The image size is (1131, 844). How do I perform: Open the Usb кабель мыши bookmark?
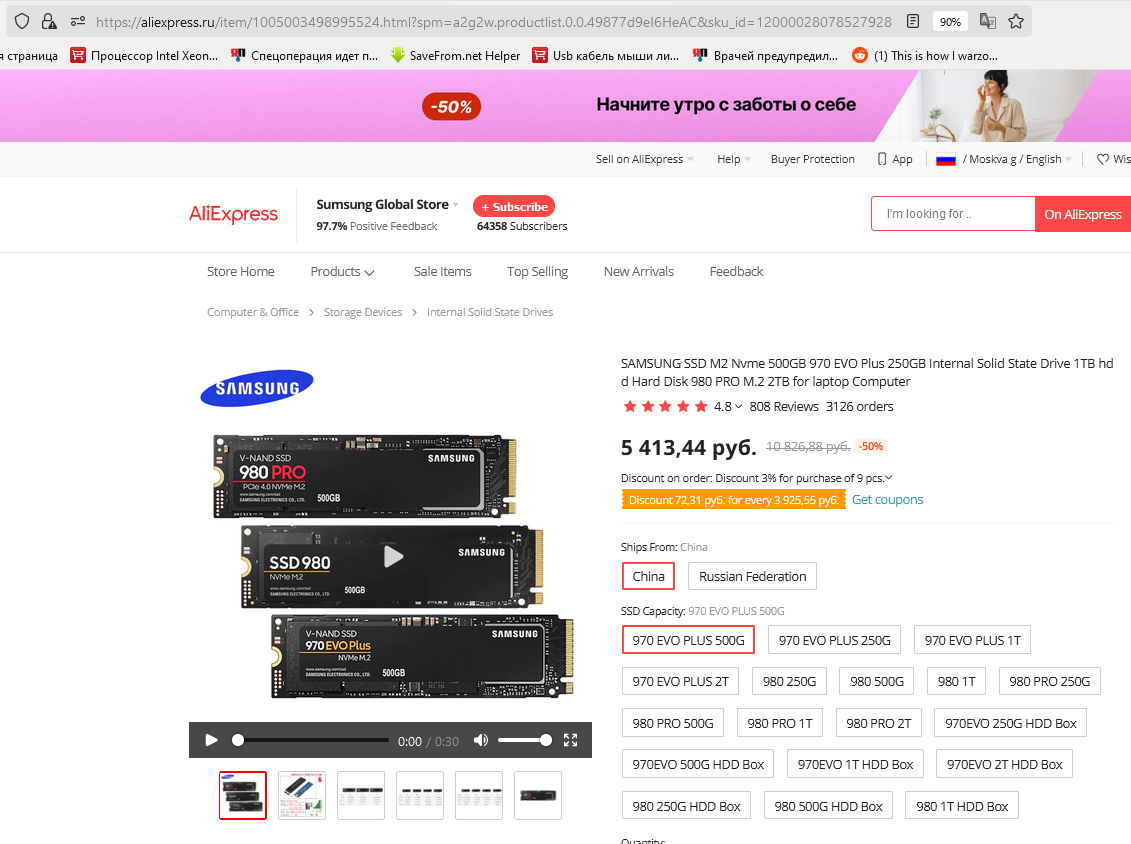pos(605,56)
